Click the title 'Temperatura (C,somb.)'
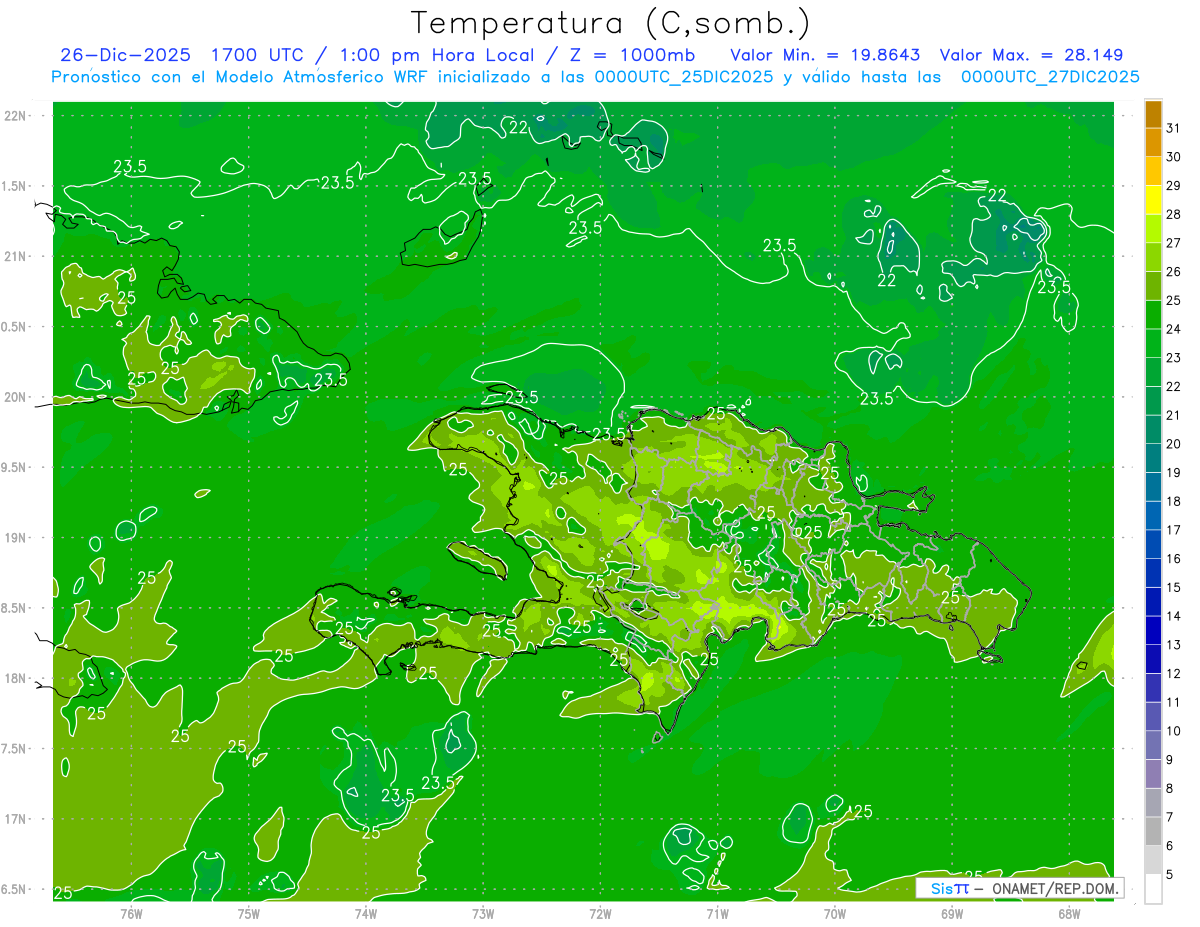 coord(610,23)
